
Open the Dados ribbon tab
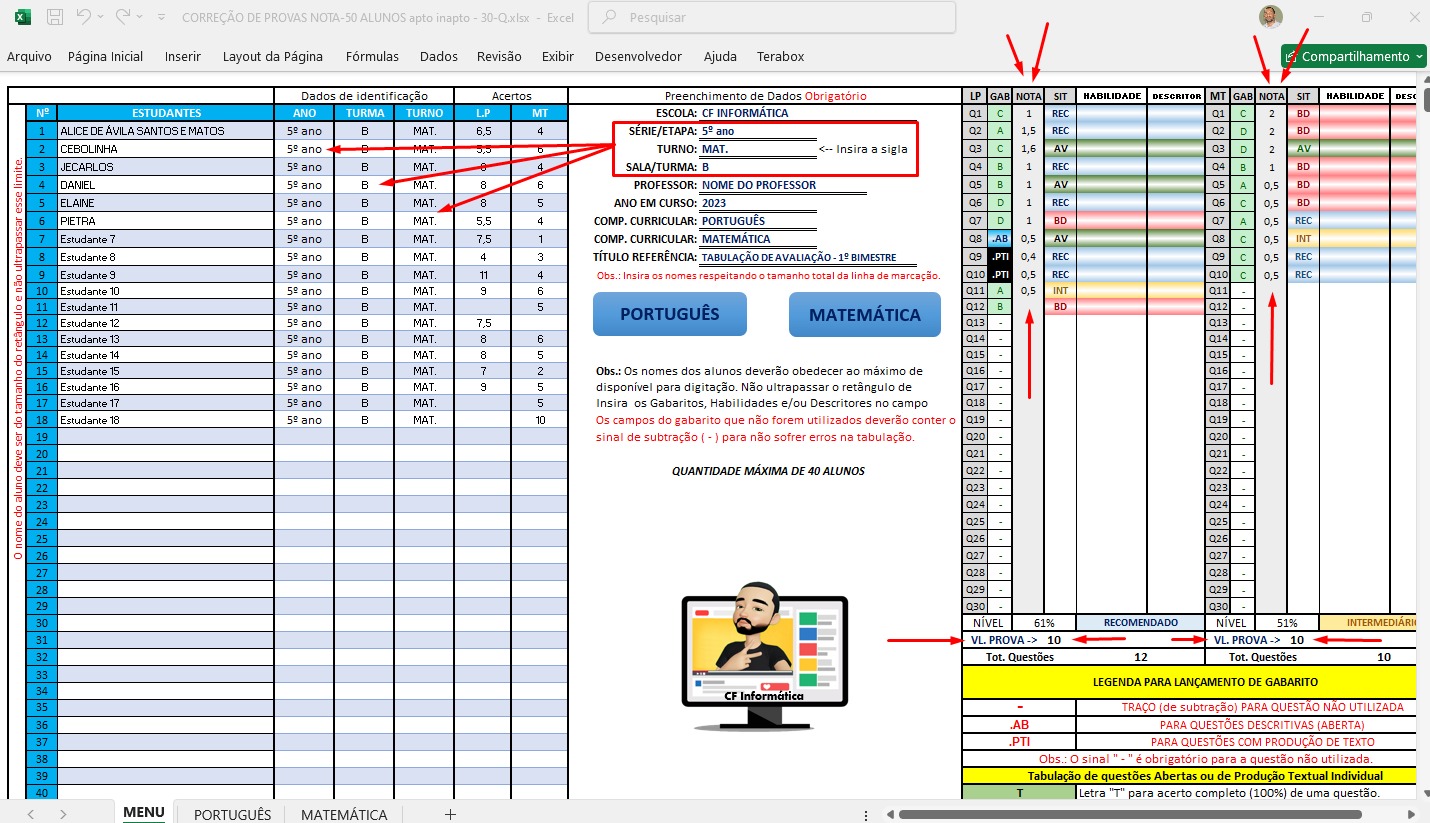point(439,57)
